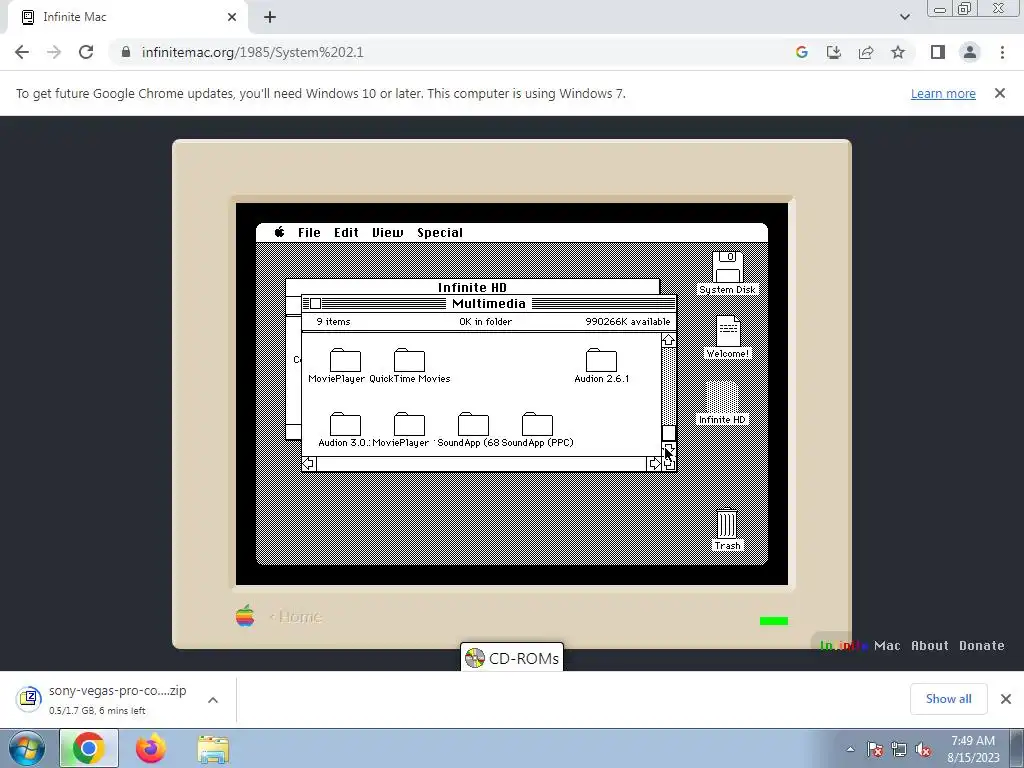Click the Infinite HD window title bar

point(472,287)
